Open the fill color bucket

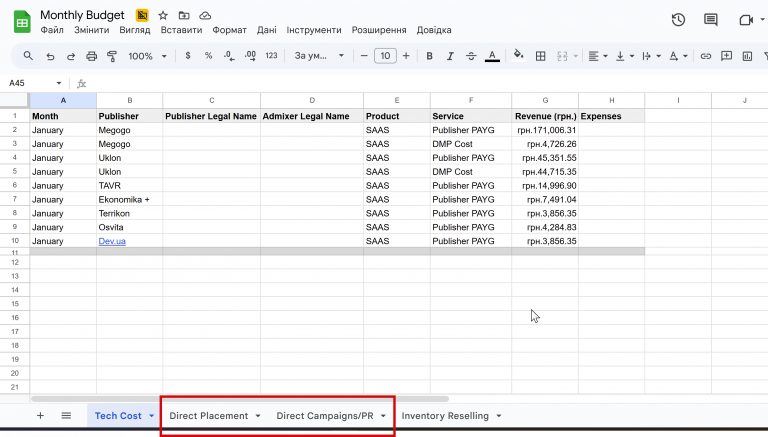518,55
